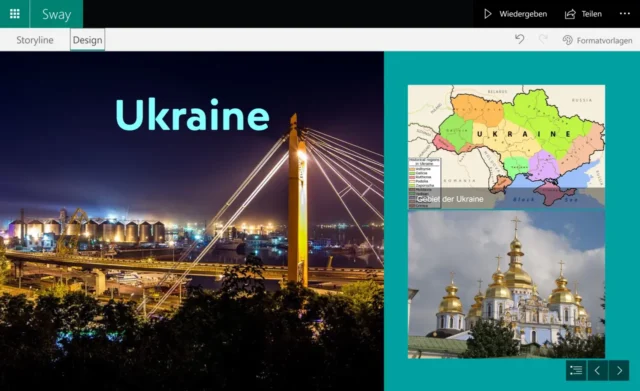Click the caption Gebiet der Ukraine
This screenshot has height=391, width=640.
tap(450, 199)
